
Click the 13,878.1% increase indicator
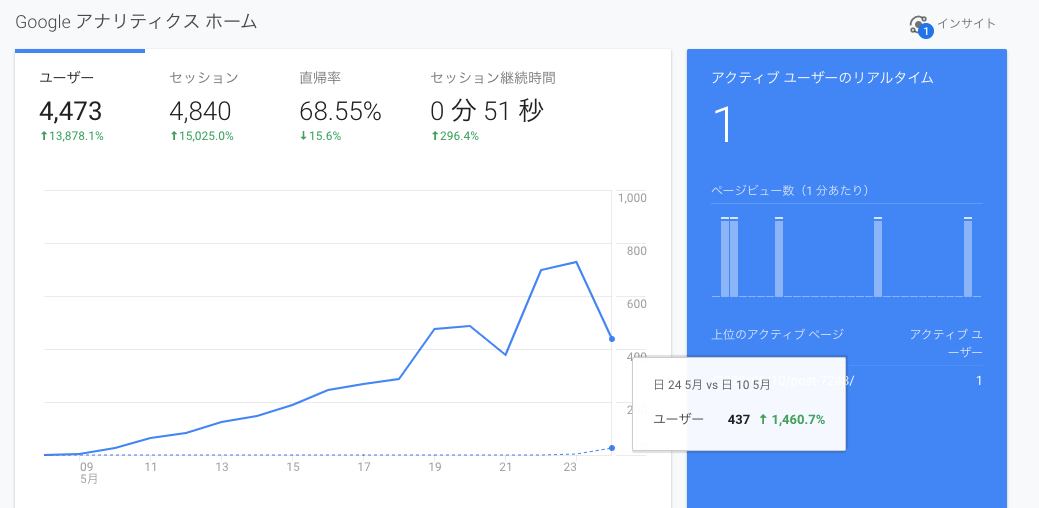[x=72, y=136]
